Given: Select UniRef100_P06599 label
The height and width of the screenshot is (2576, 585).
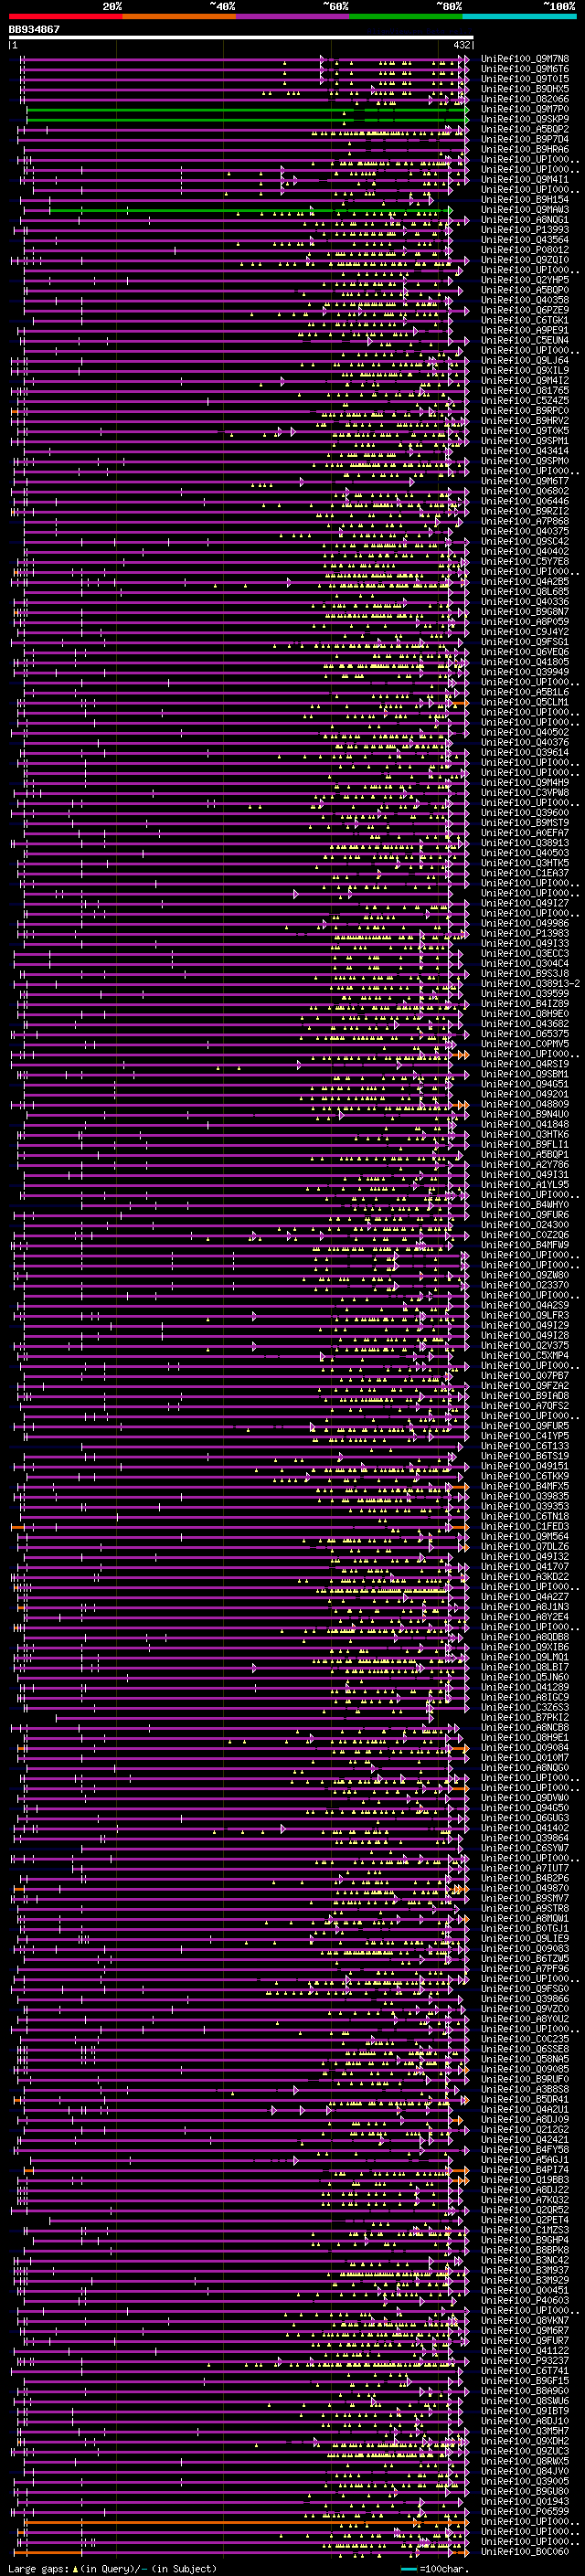Looking at the screenshot, I should coord(525,2511).
